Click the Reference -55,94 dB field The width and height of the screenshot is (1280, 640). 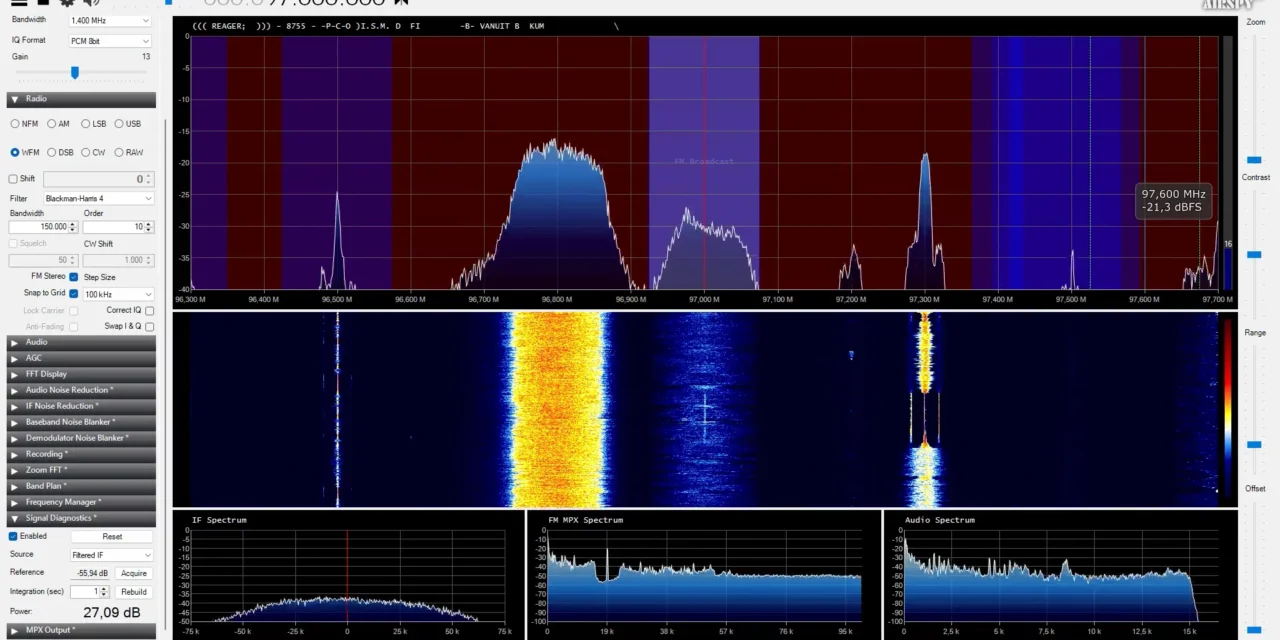pos(90,573)
